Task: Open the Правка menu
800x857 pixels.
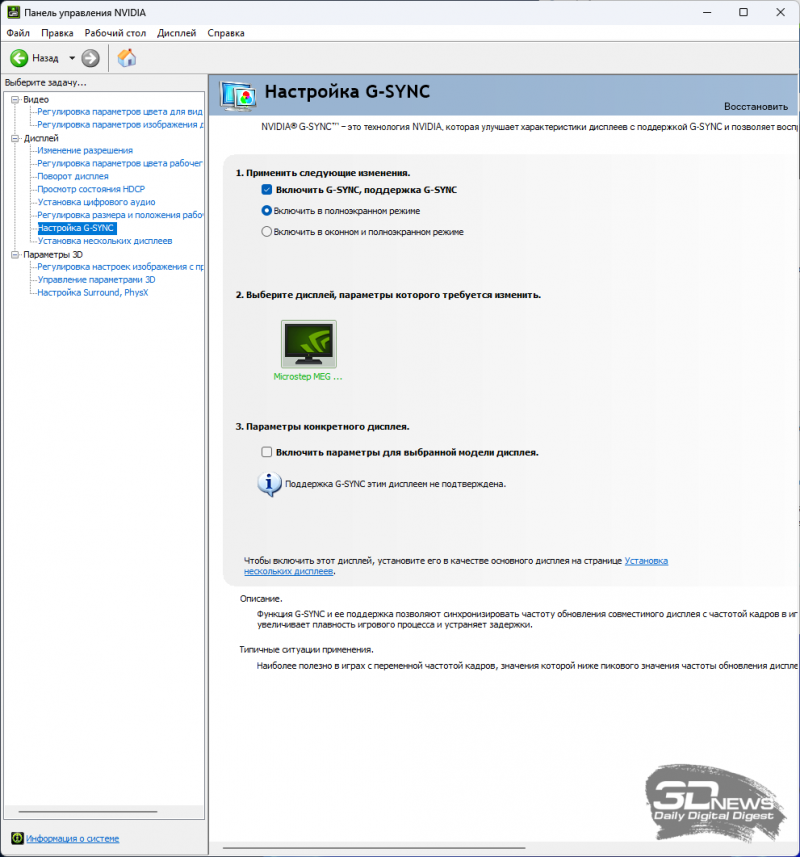Action: 57,33
